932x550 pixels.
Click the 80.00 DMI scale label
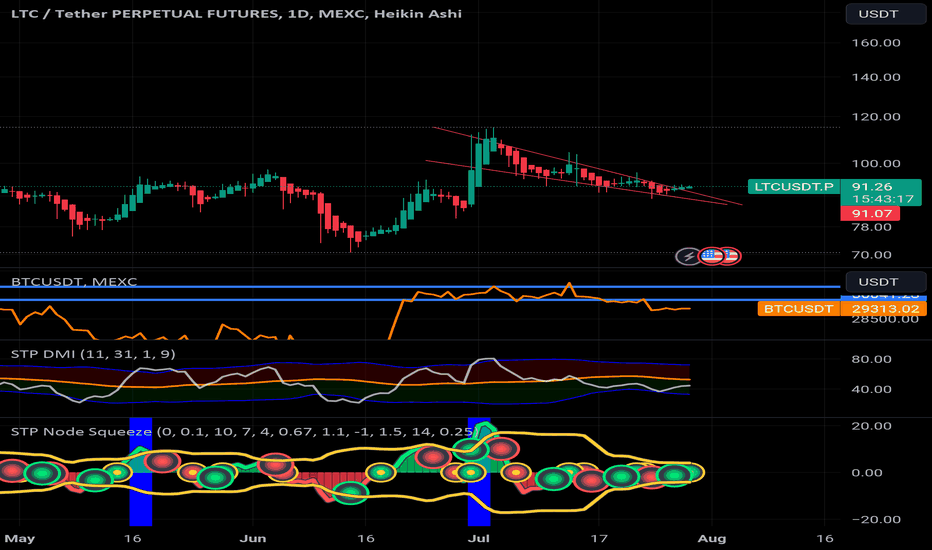click(871, 359)
